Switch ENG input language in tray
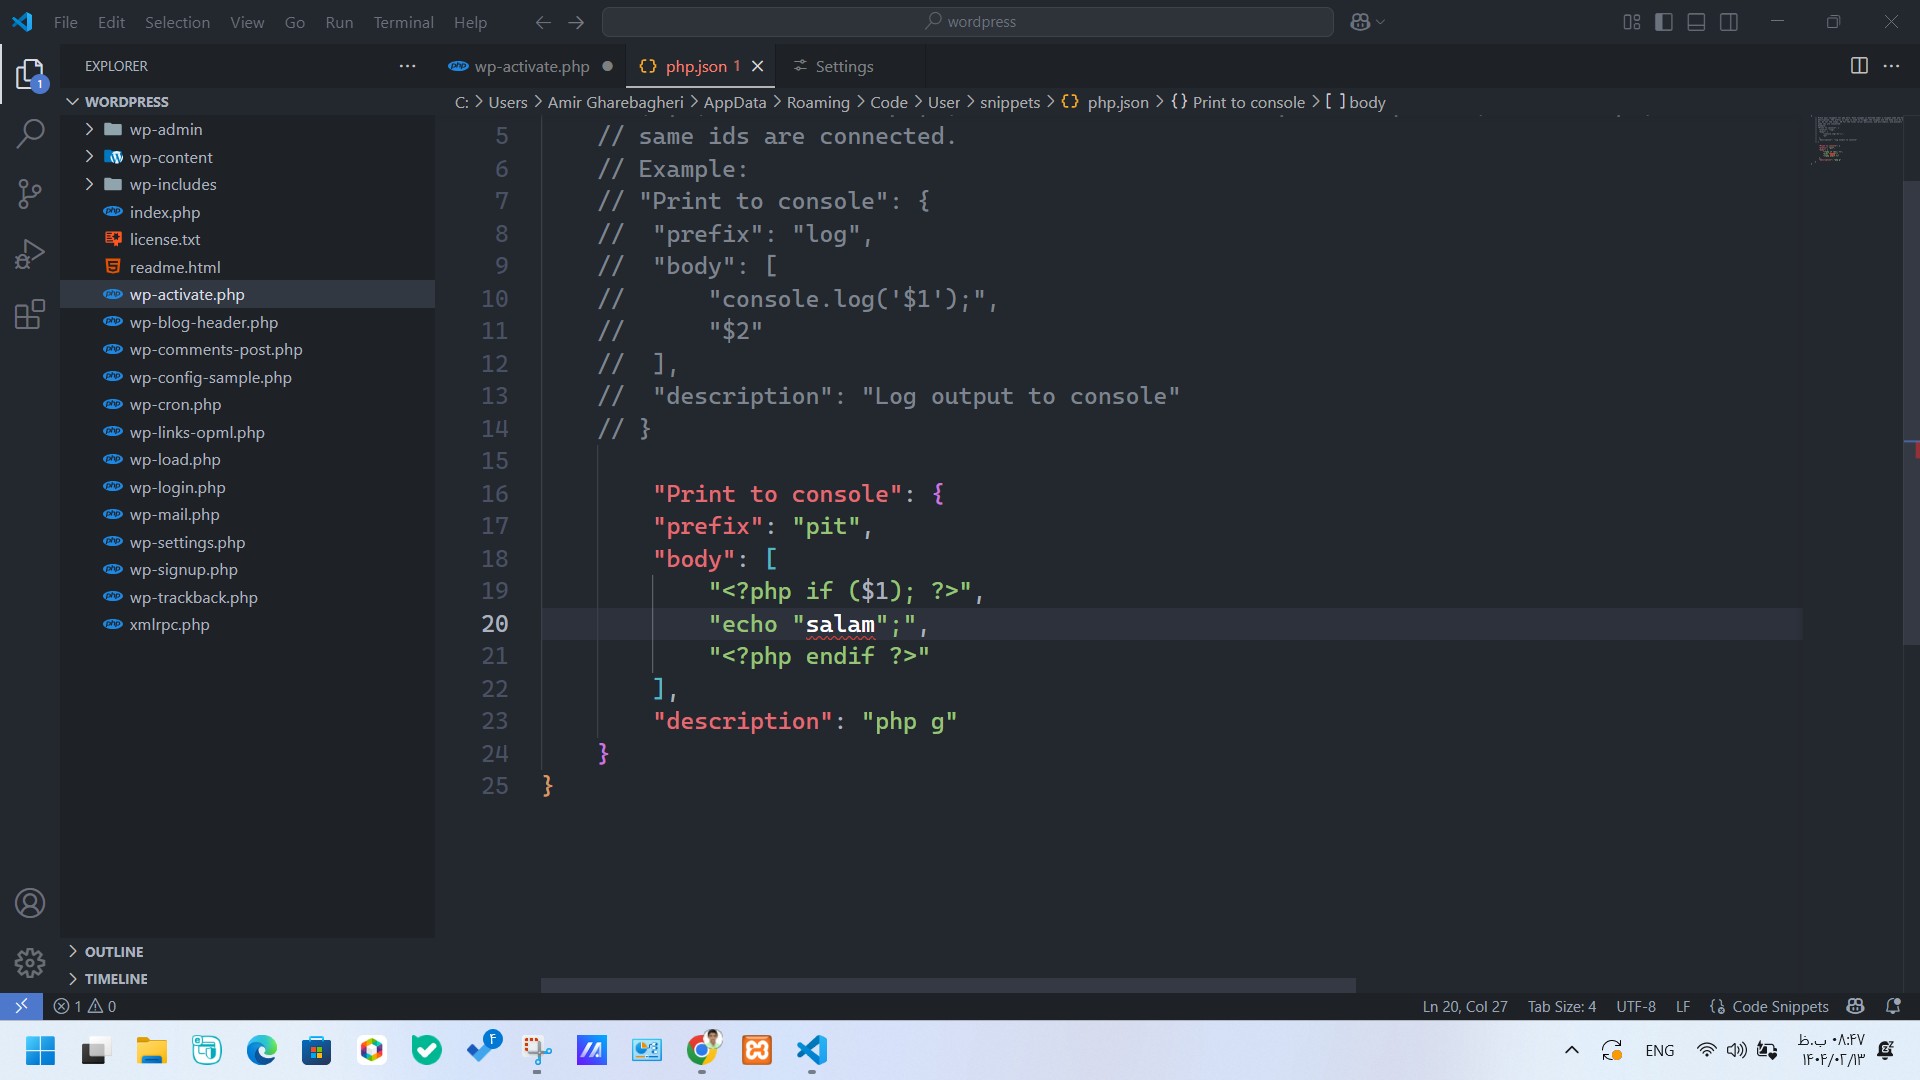This screenshot has width=1920, height=1080. (1659, 1050)
